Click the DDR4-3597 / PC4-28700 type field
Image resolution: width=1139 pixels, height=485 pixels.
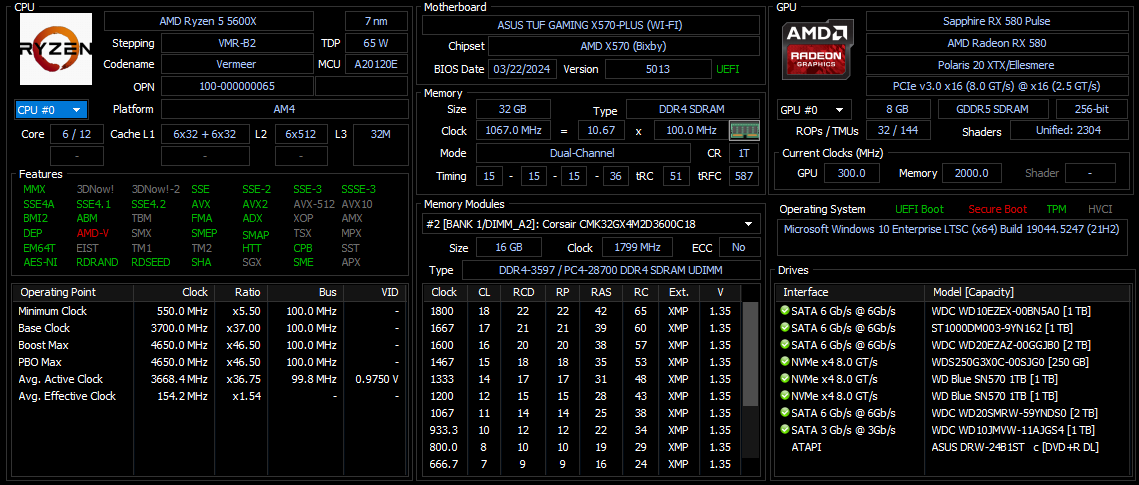[610, 270]
